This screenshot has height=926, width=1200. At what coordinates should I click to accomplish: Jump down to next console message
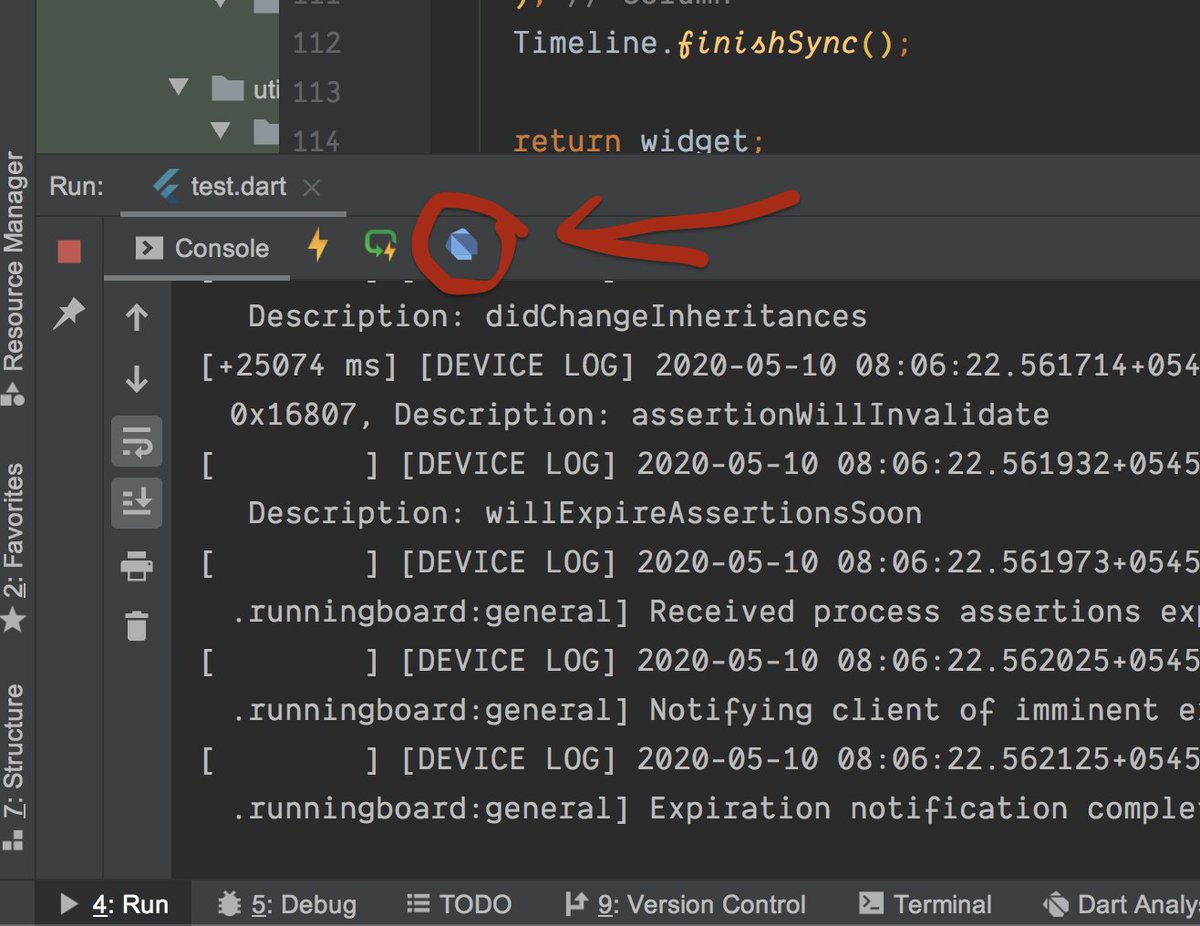[137, 380]
